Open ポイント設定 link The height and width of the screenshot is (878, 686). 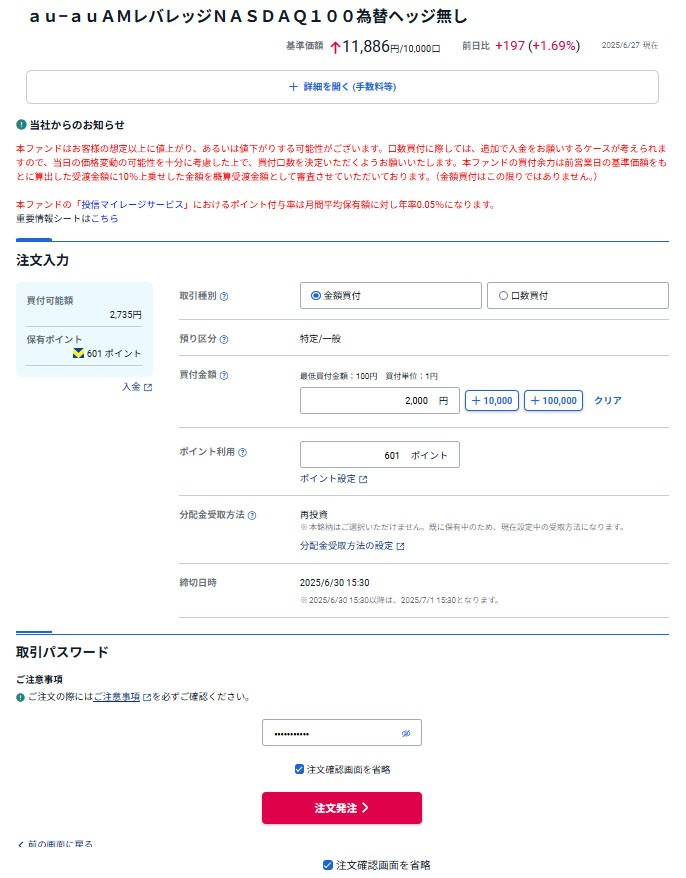tap(333, 479)
